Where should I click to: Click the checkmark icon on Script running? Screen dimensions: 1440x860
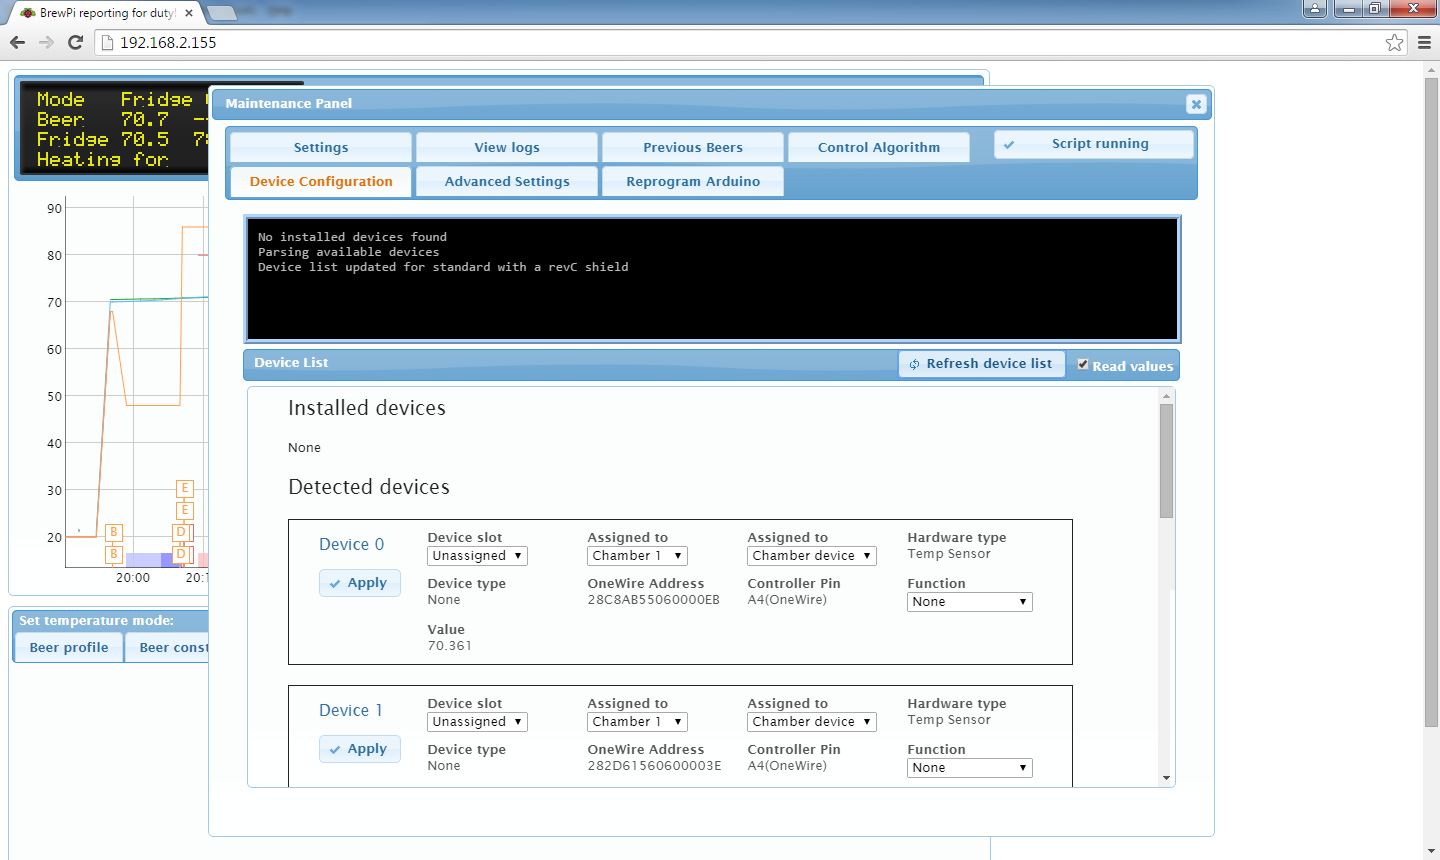pos(1009,145)
